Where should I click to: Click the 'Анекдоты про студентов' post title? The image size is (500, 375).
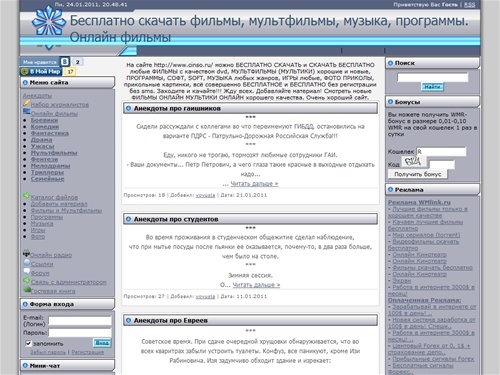coord(176,219)
